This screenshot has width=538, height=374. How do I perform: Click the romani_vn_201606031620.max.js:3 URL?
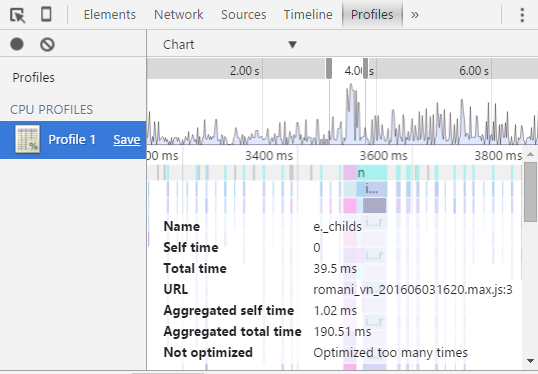pos(413,290)
